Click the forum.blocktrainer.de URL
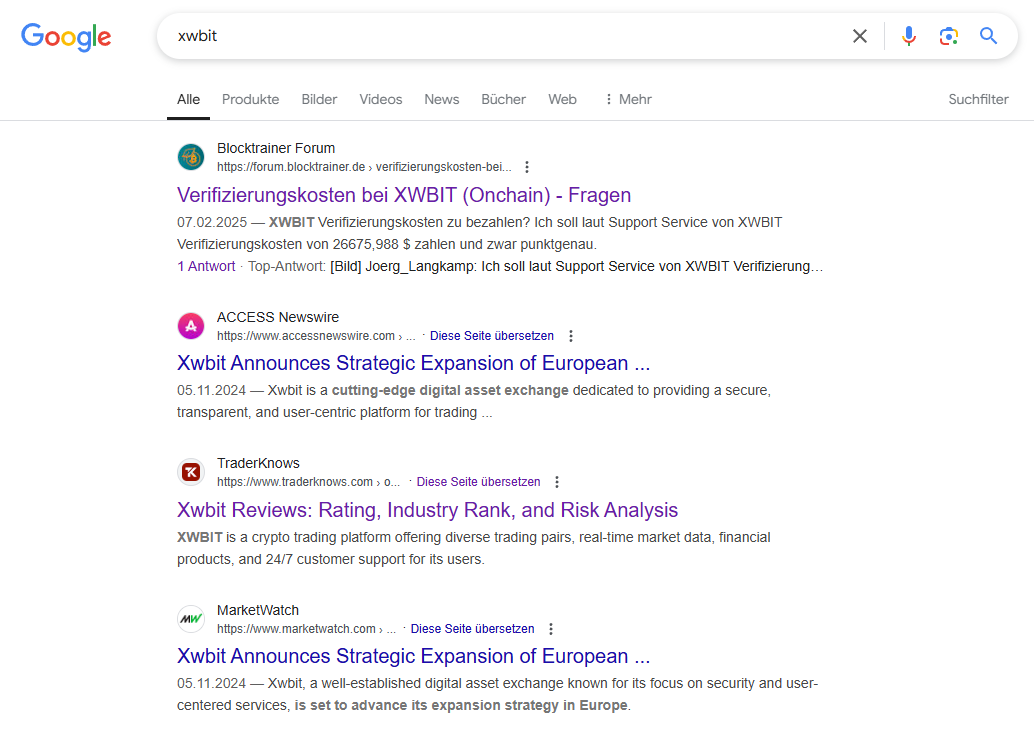 364,167
